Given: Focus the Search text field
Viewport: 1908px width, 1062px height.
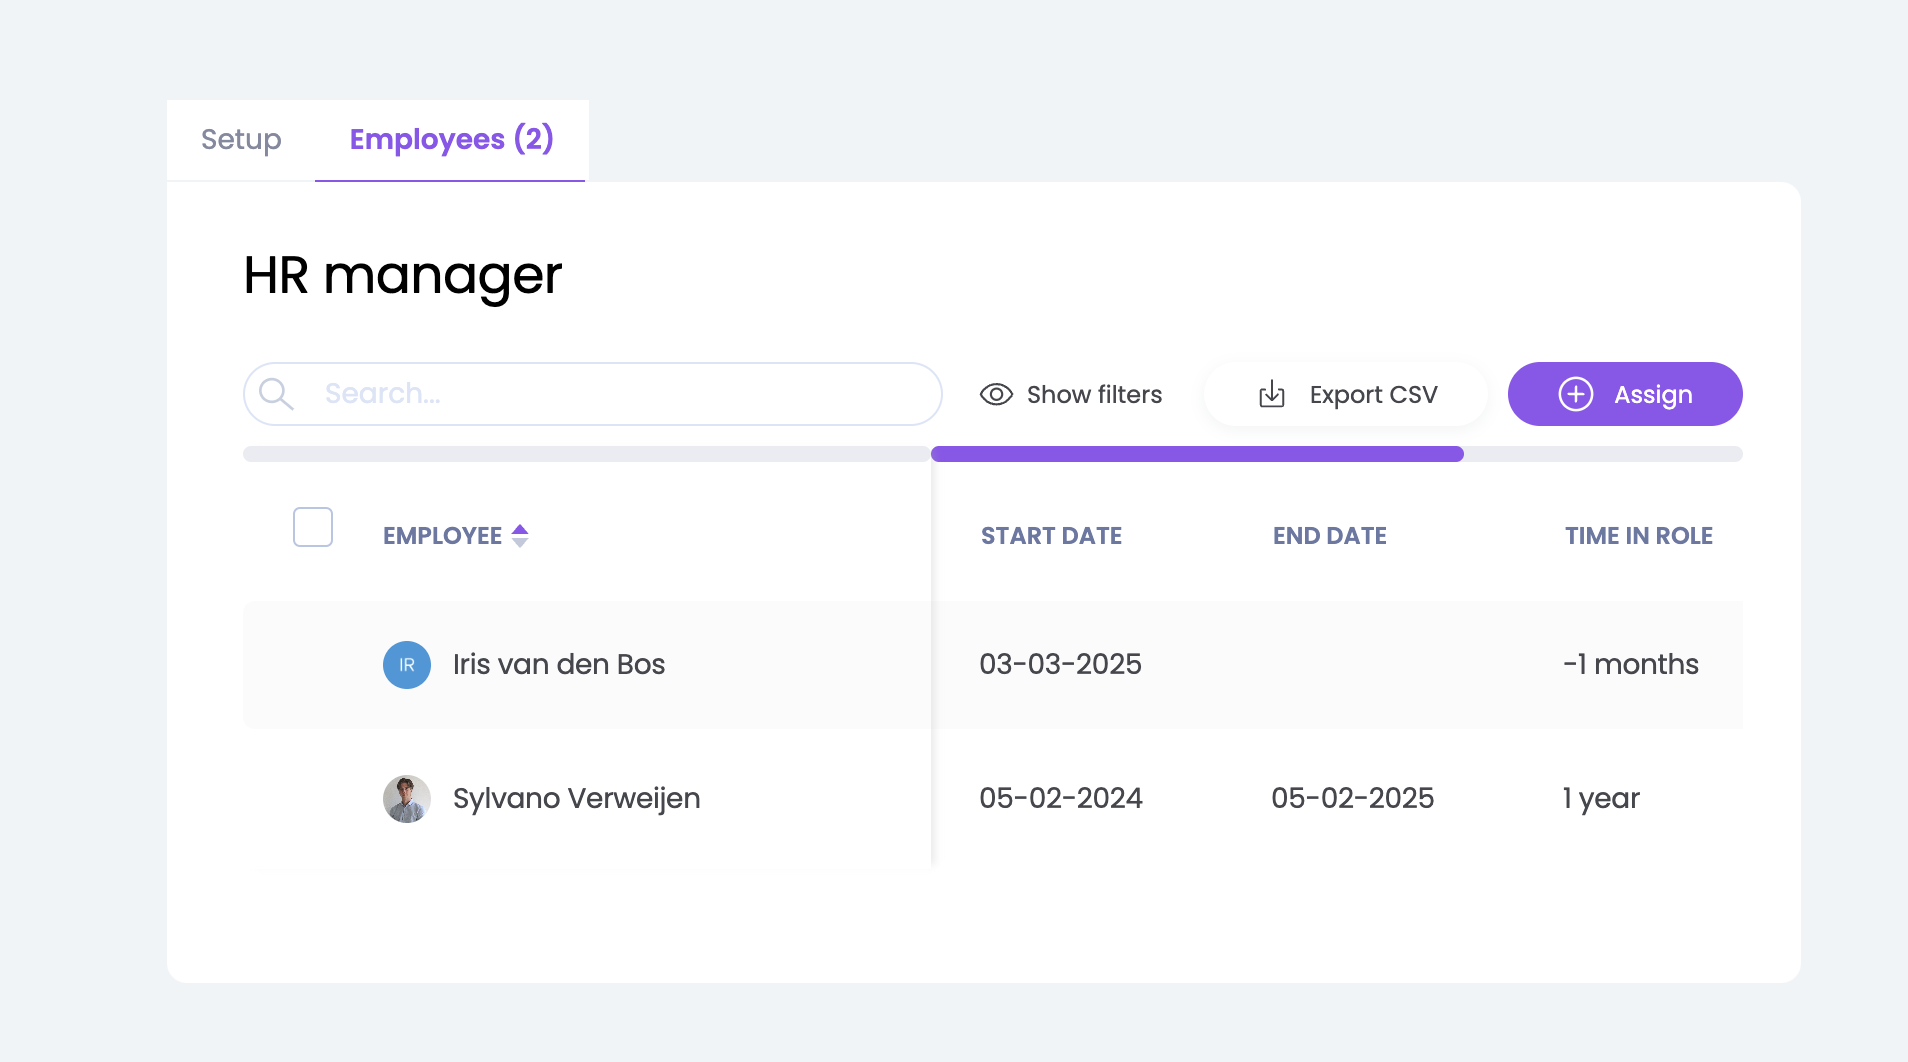Looking at the screenshot, I should point(620,394).
